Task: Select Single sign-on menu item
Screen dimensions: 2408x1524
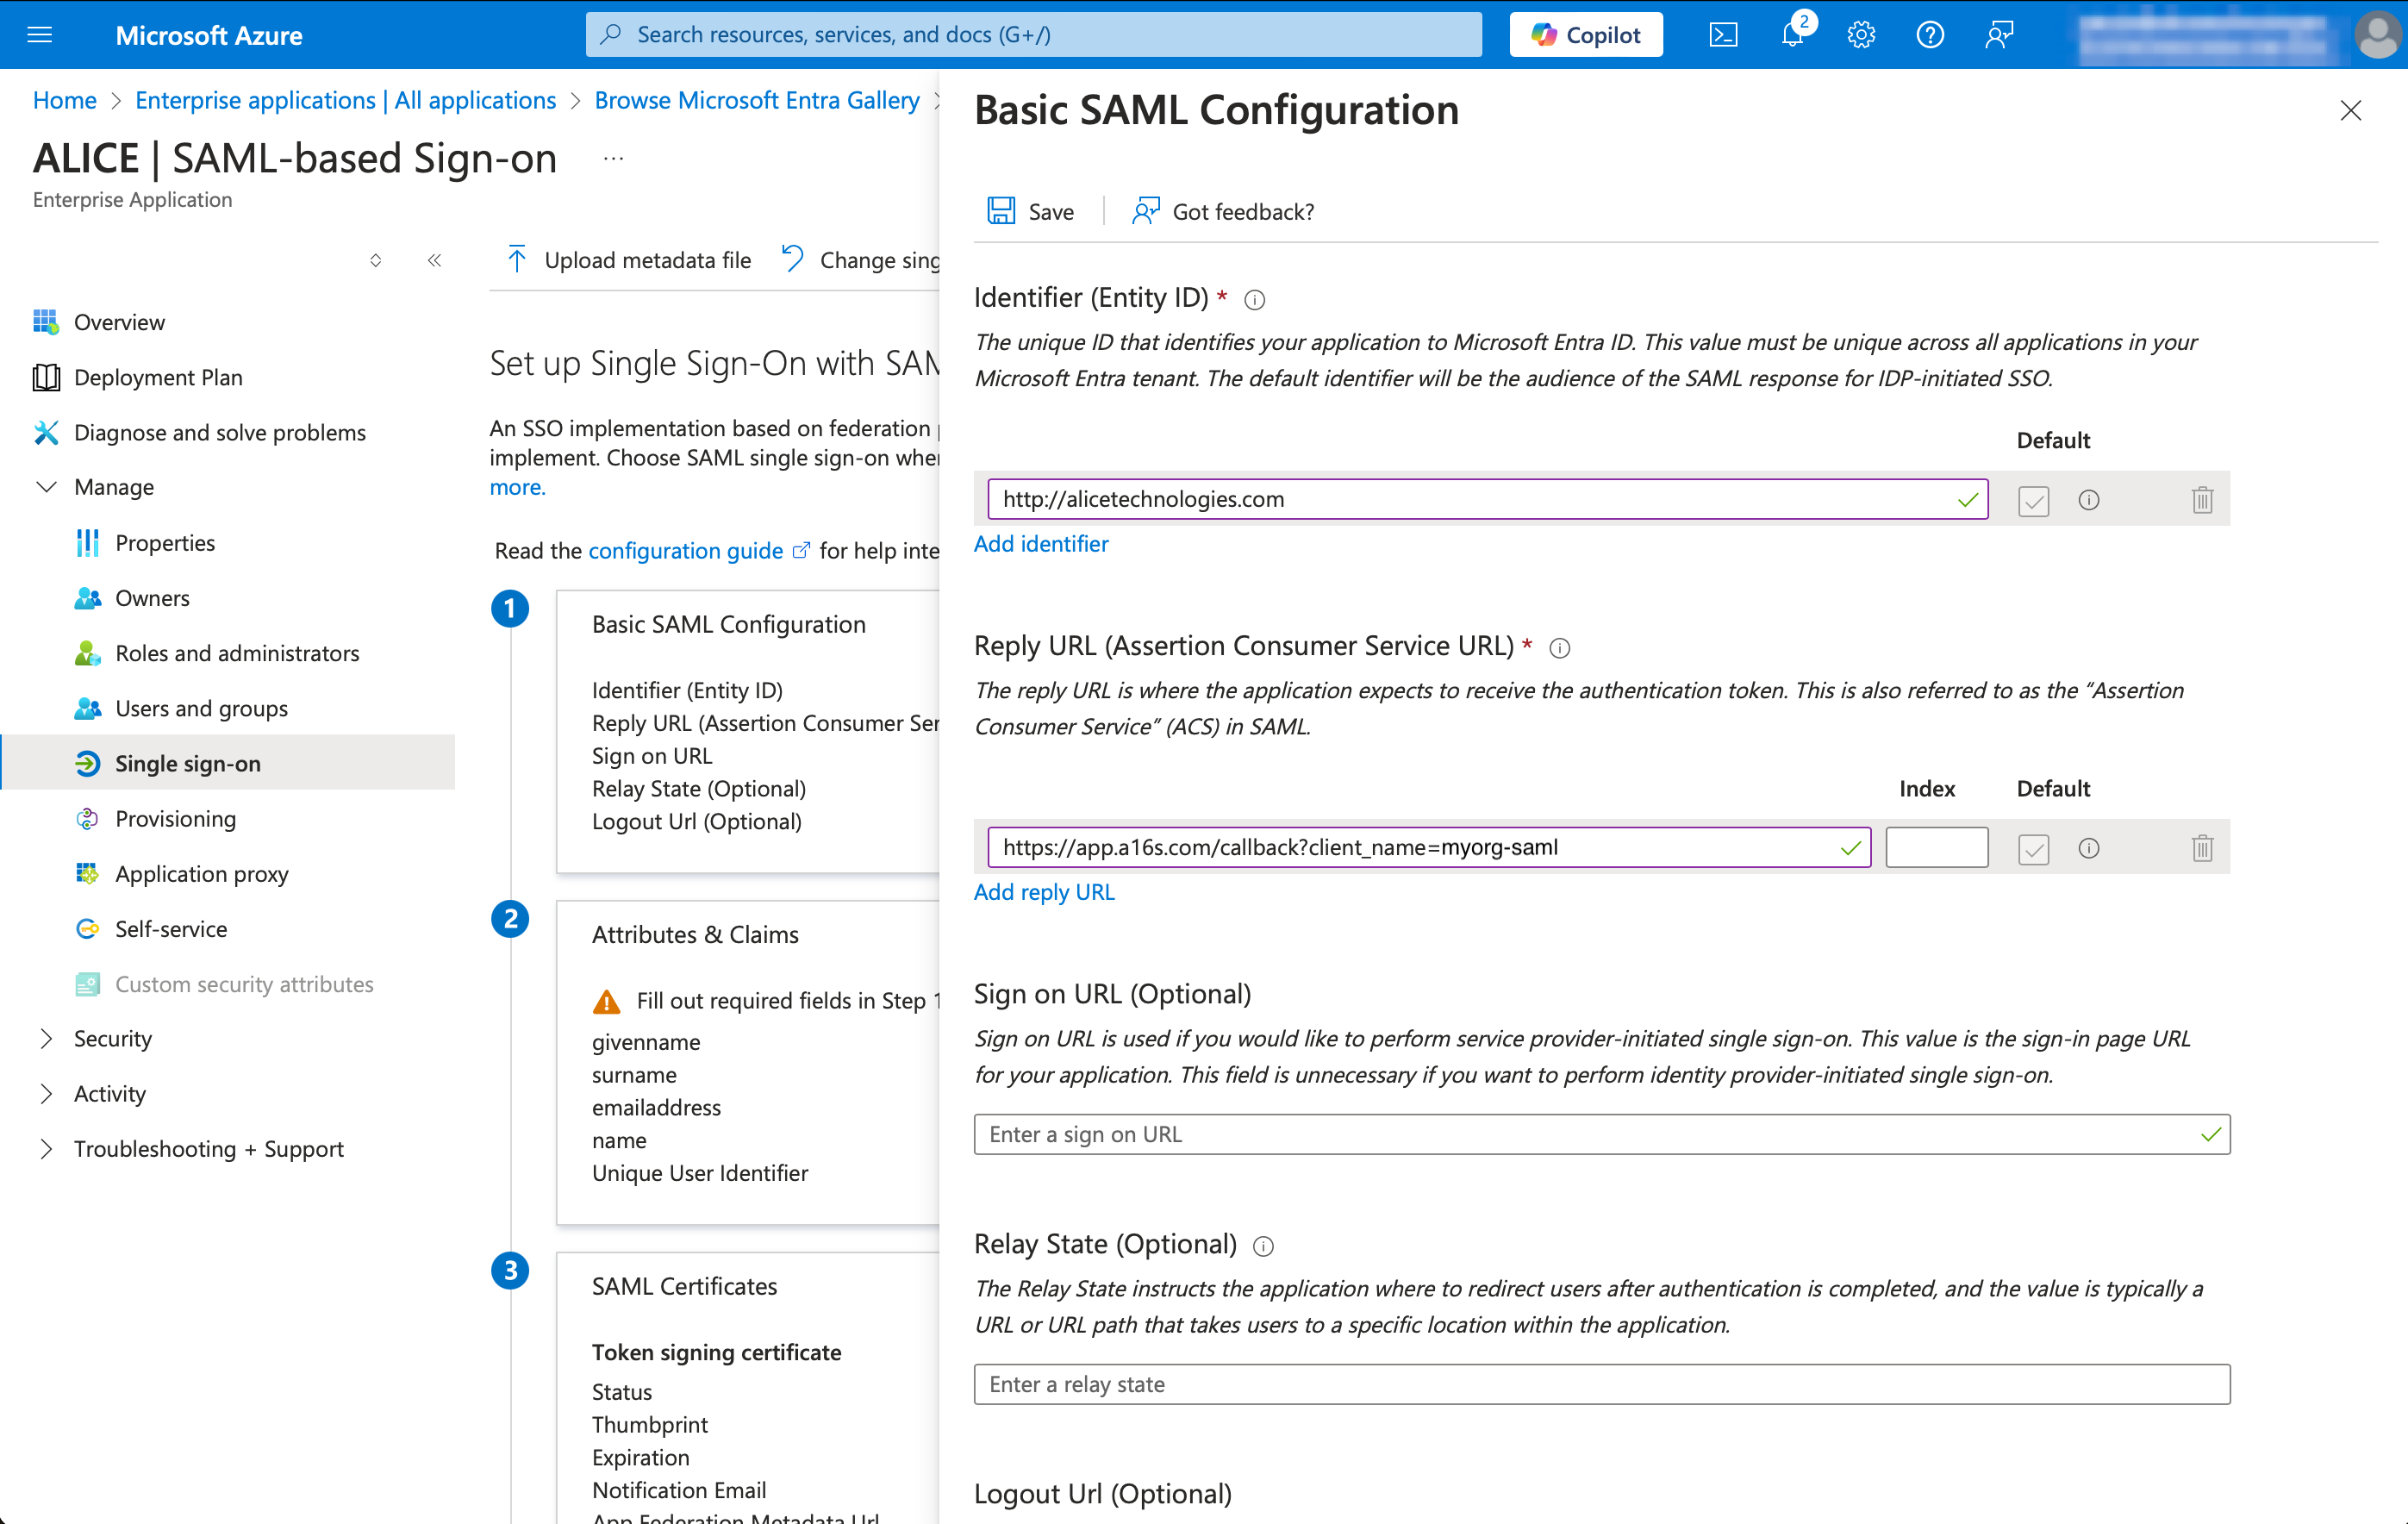Action: point(227,763)
